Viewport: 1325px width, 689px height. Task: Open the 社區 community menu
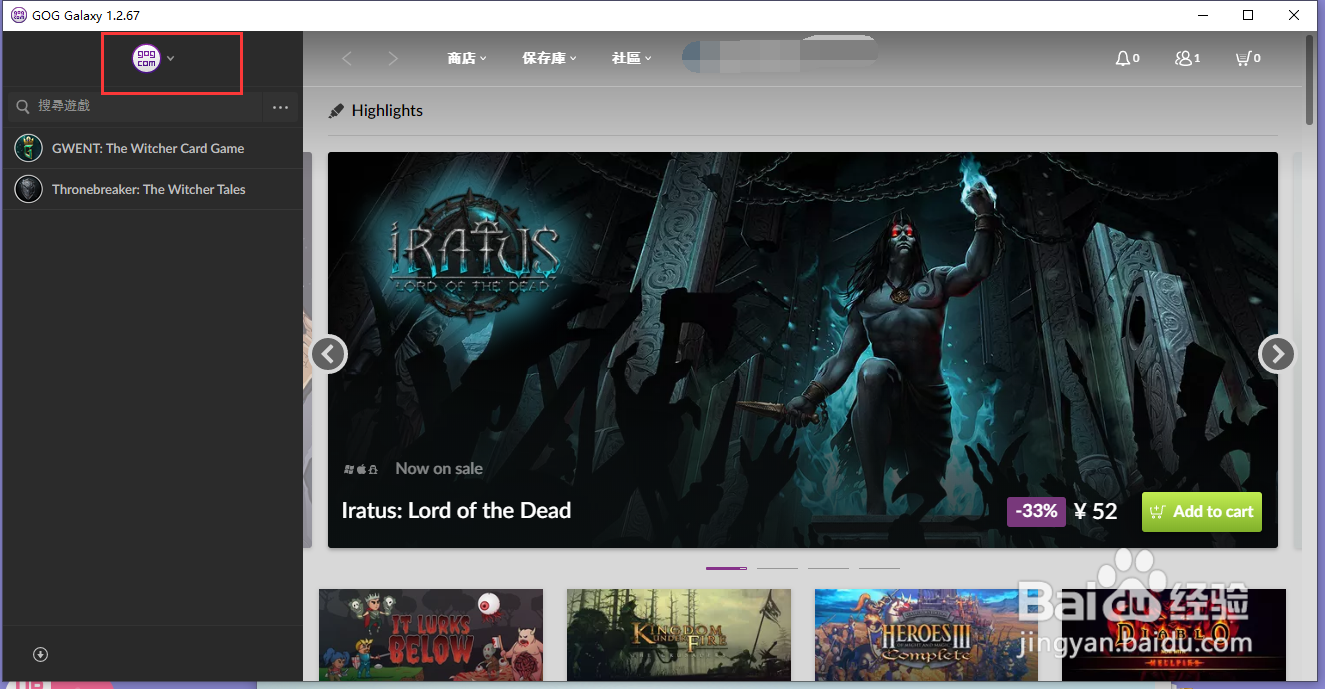pos(631,59)
